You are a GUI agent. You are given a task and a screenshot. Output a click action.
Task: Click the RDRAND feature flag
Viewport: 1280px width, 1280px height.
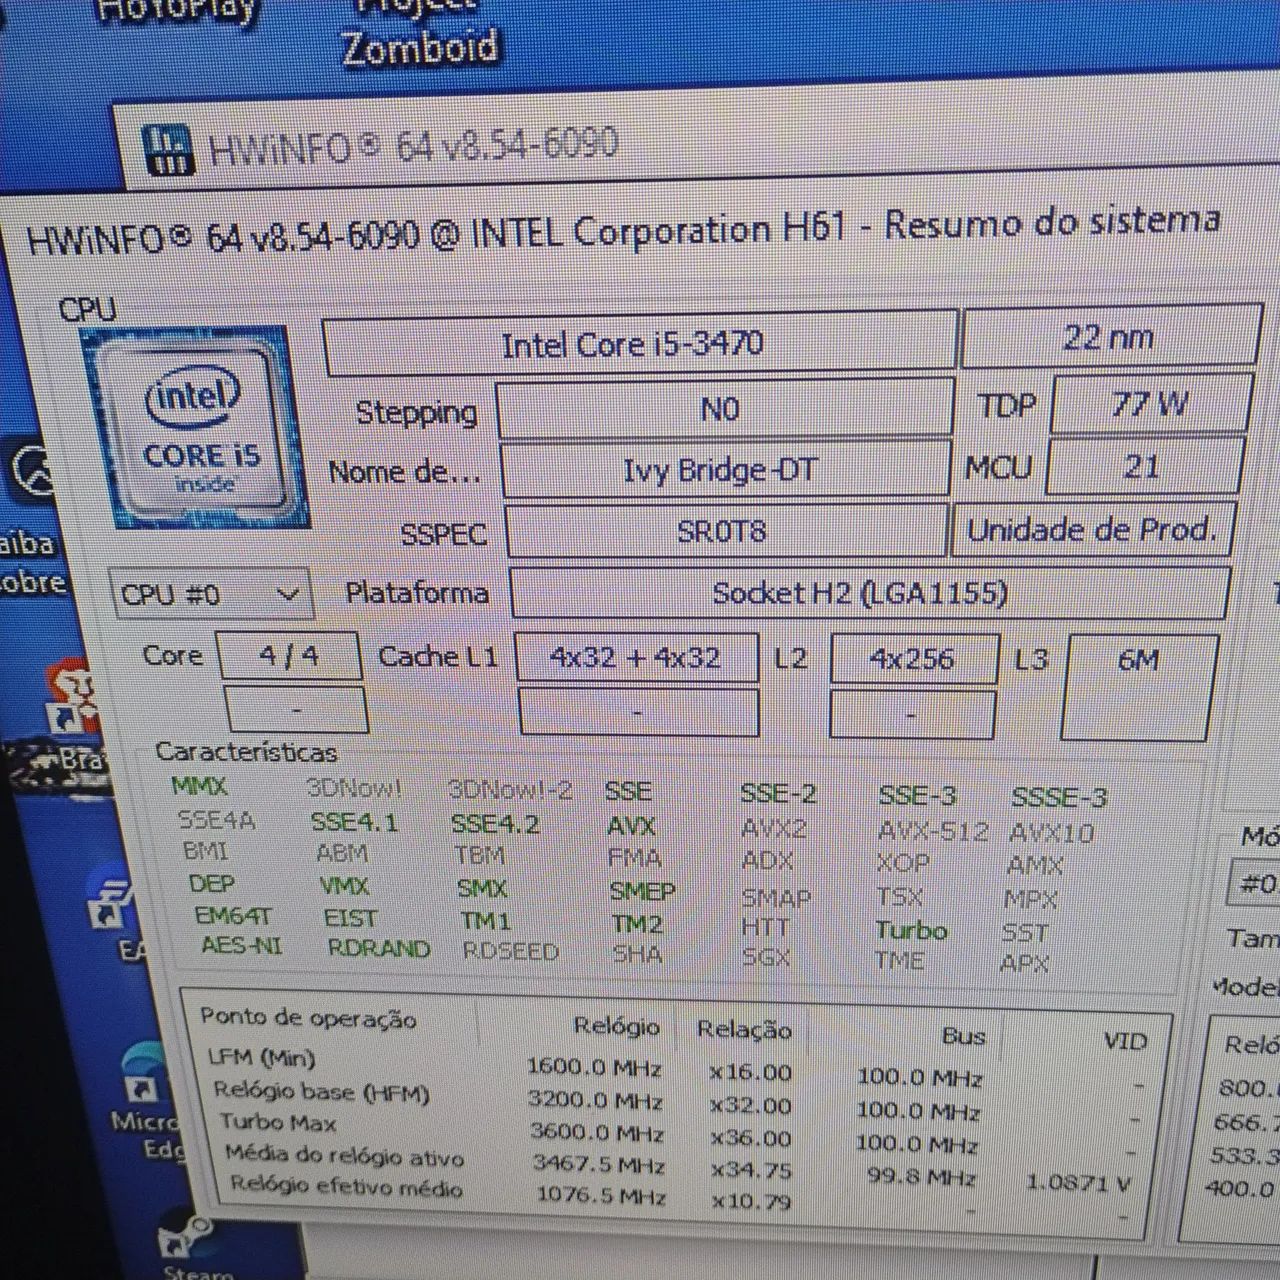pos(379,948)
